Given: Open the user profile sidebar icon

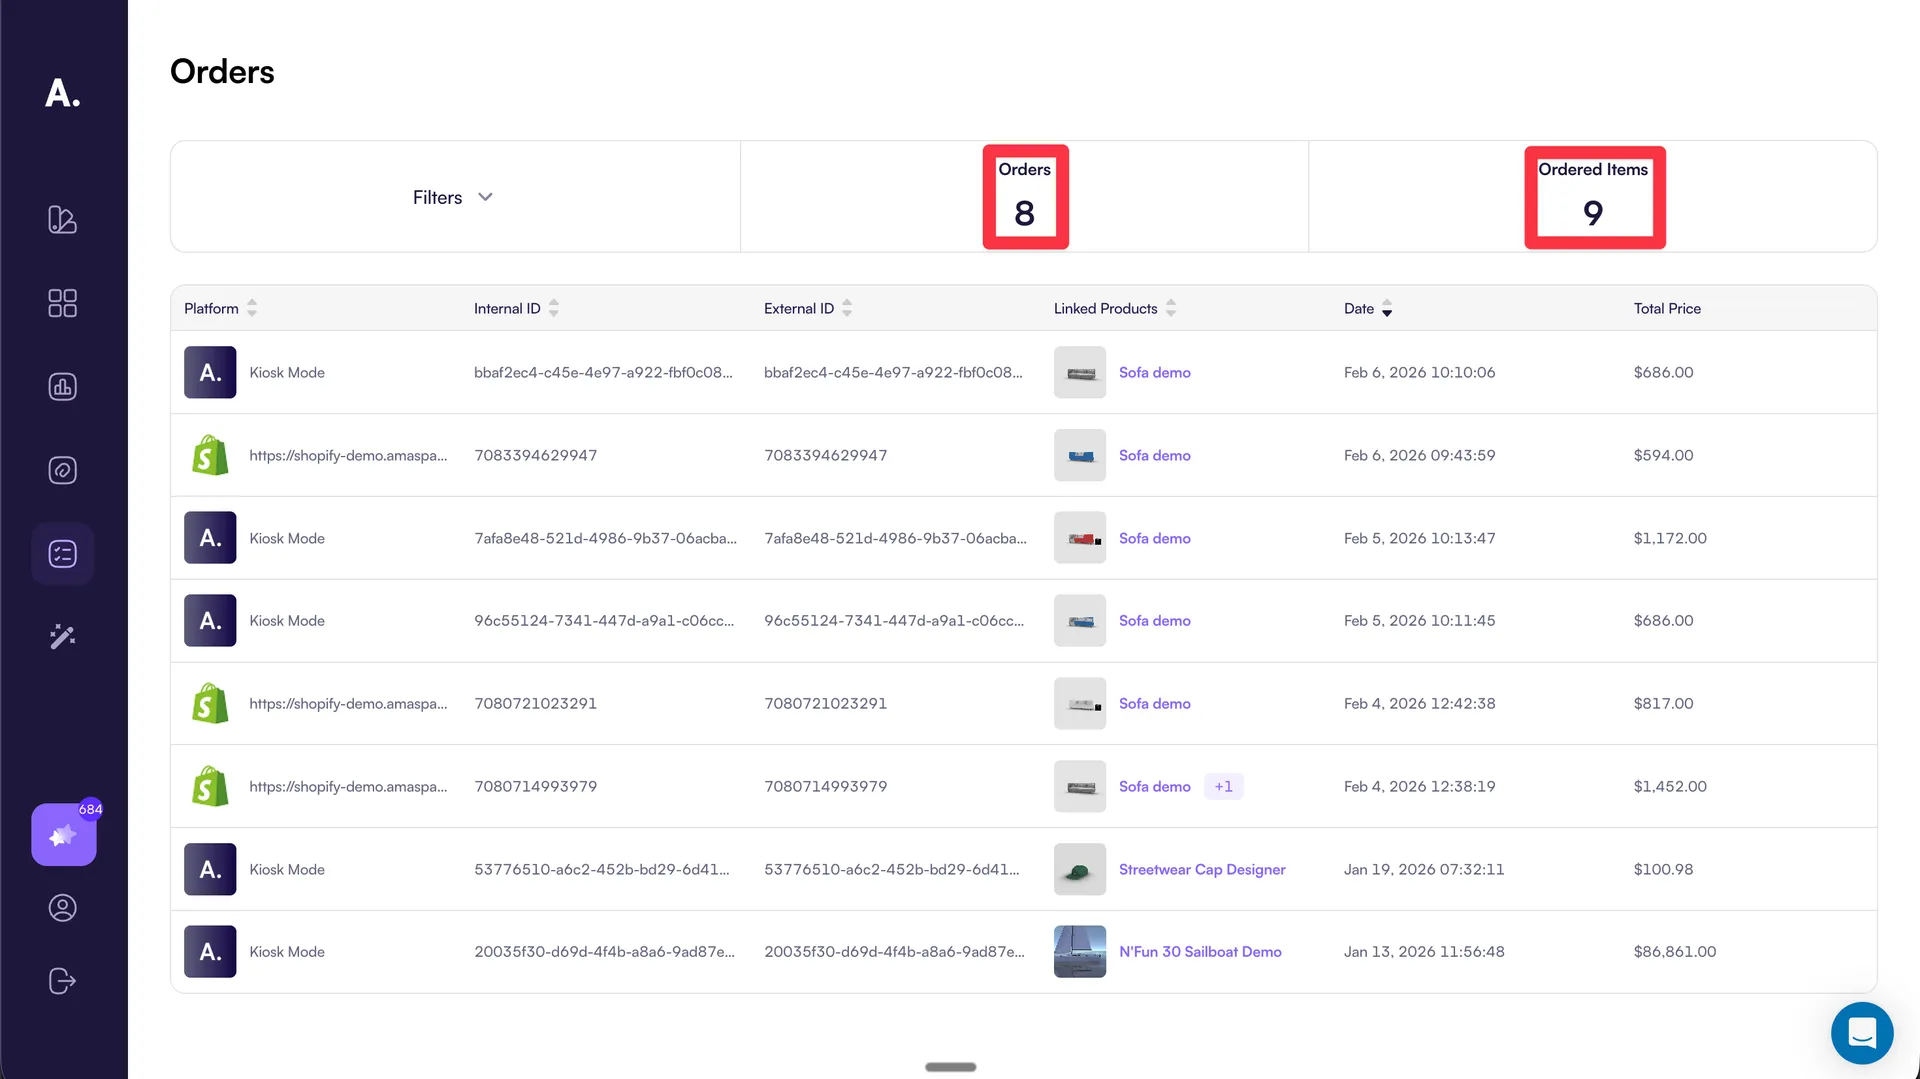Looking at the screenshot, I should [x=62, y=908].
